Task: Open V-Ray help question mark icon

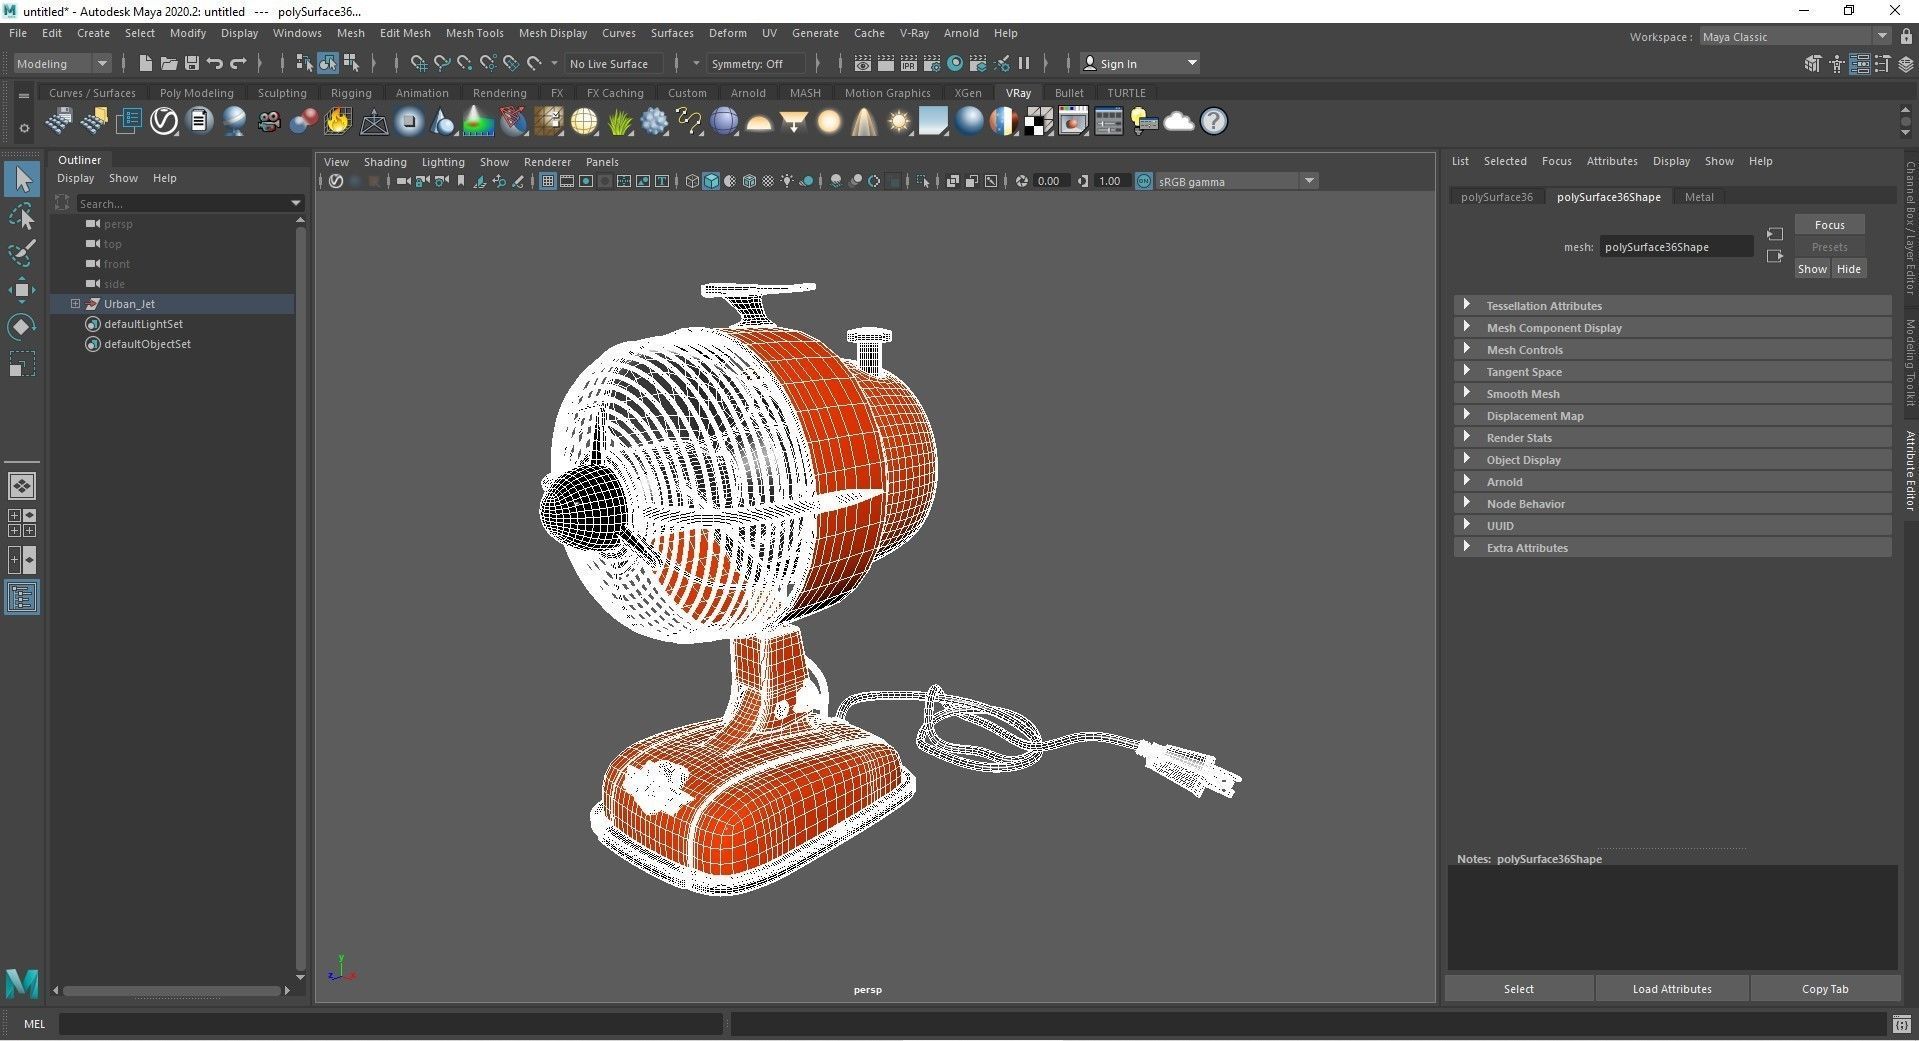Action: coord(1214,122)
